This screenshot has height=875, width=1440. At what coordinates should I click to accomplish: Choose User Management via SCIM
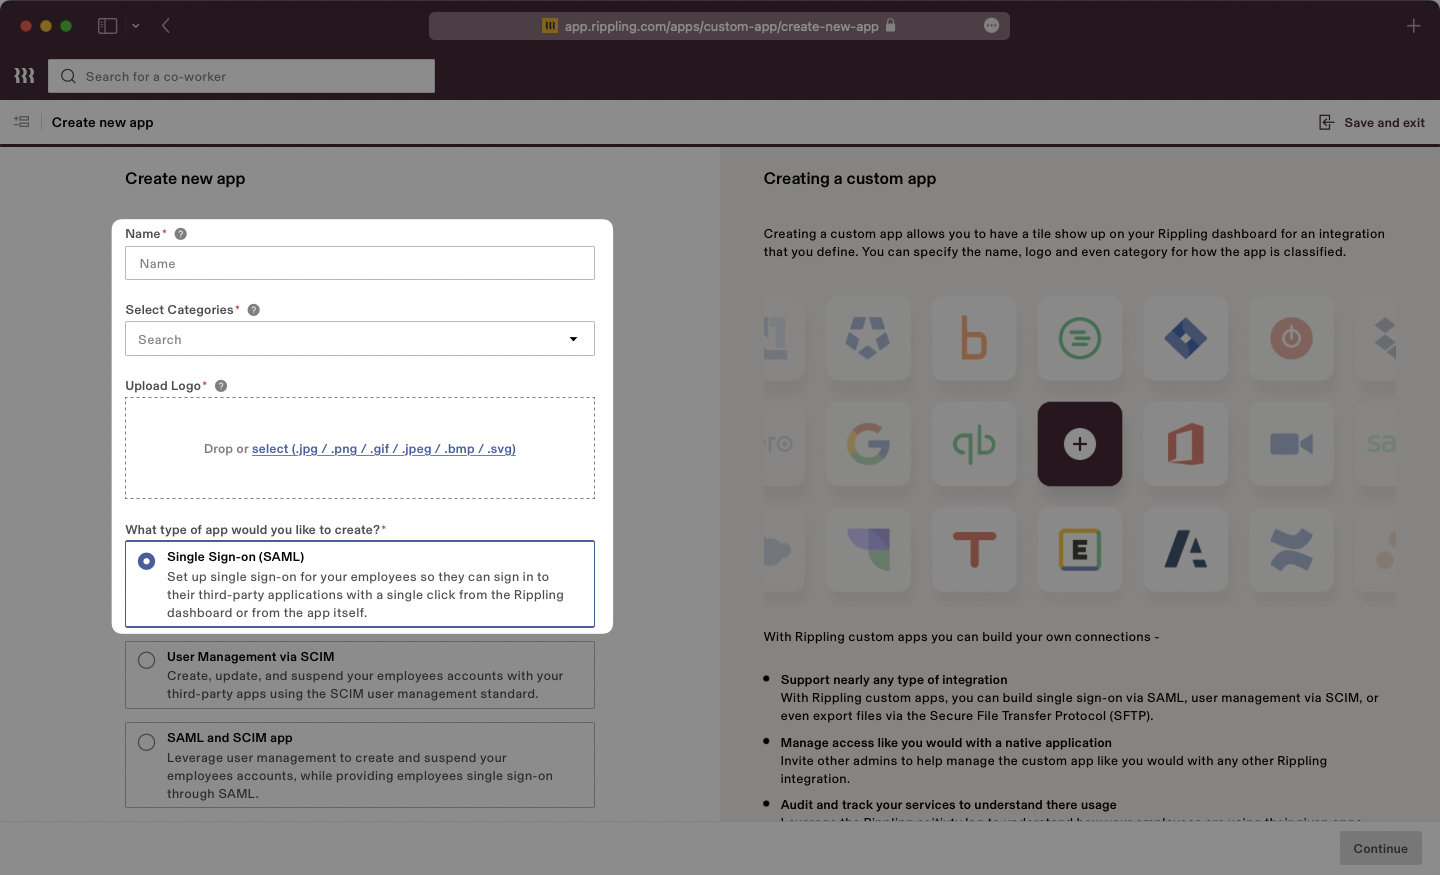pyautogui.click(x=147, y=660)
